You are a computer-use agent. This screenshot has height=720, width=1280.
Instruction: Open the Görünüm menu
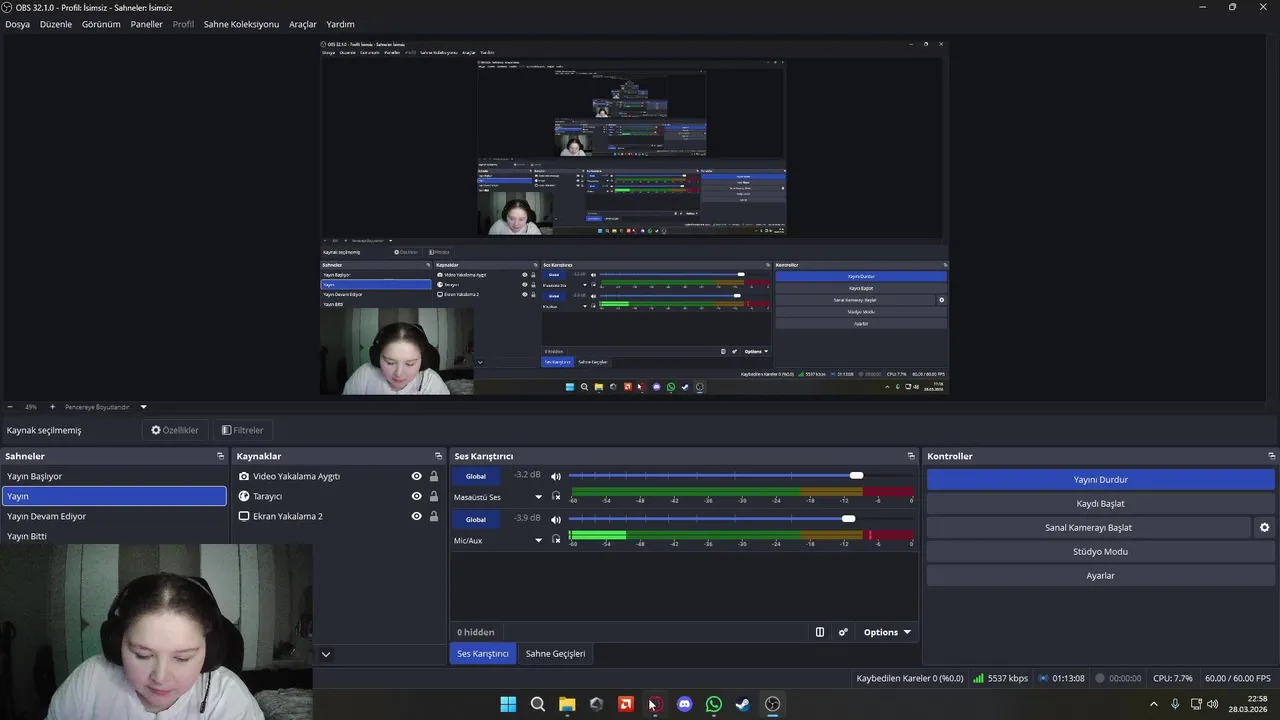point(101,24)
